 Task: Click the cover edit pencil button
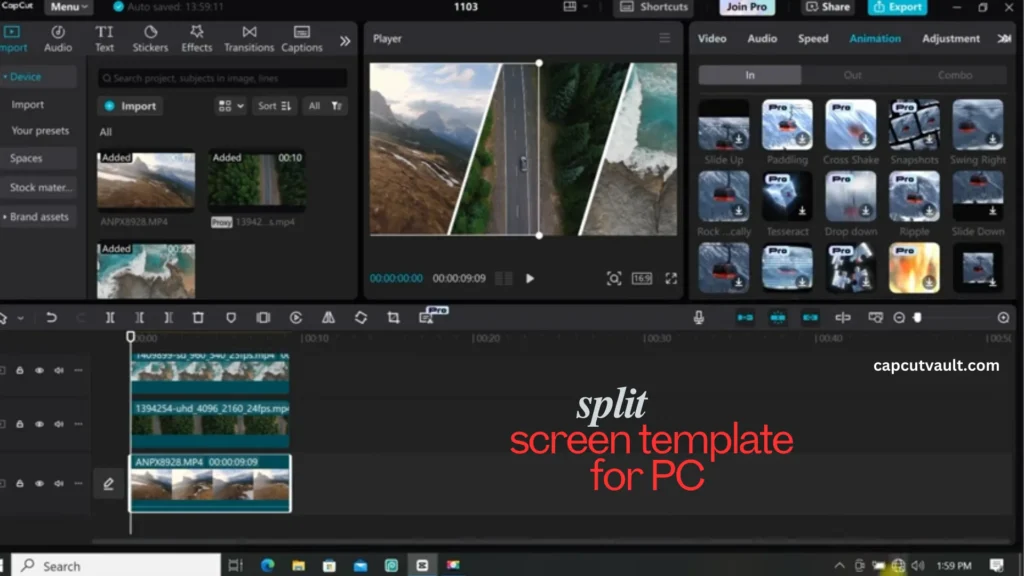point(108,484)
